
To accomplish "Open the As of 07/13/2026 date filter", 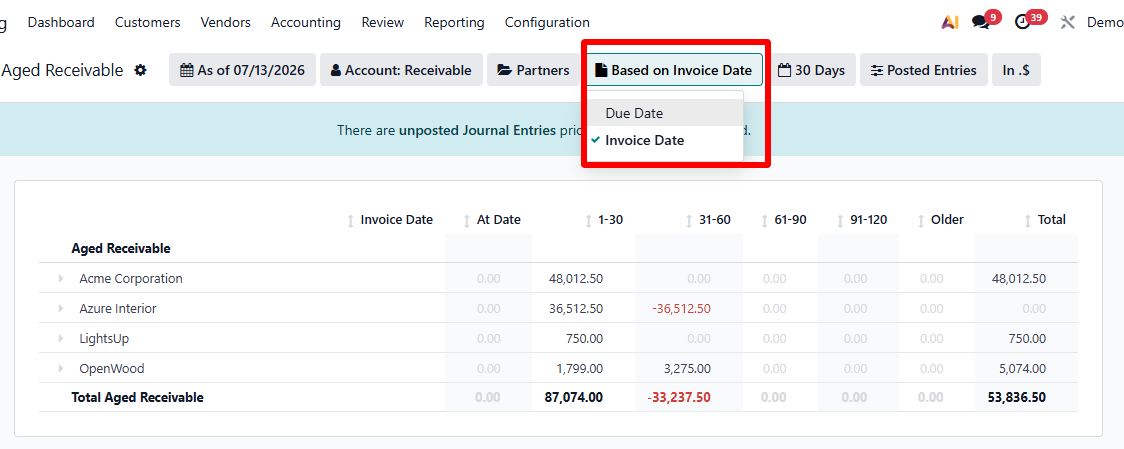I will pyautogui.click(x=242, y=70).
